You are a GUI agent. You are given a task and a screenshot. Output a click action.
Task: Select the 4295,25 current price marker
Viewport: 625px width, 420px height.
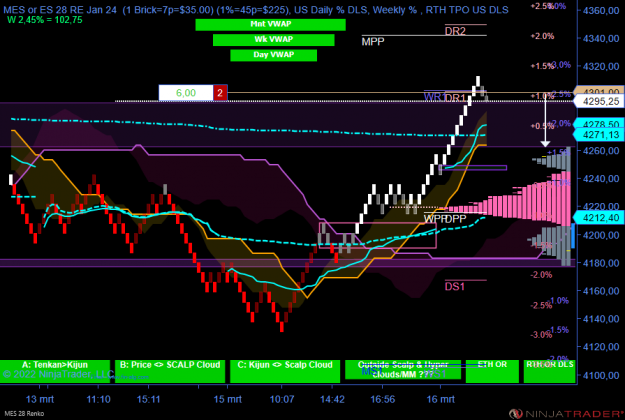tap(600, 102)
